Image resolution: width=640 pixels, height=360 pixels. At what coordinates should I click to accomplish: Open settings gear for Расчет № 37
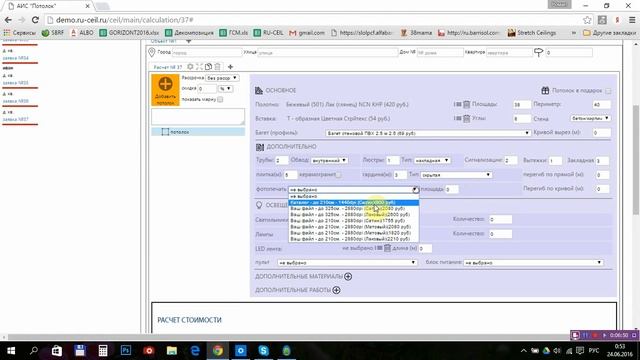point(190,67)
